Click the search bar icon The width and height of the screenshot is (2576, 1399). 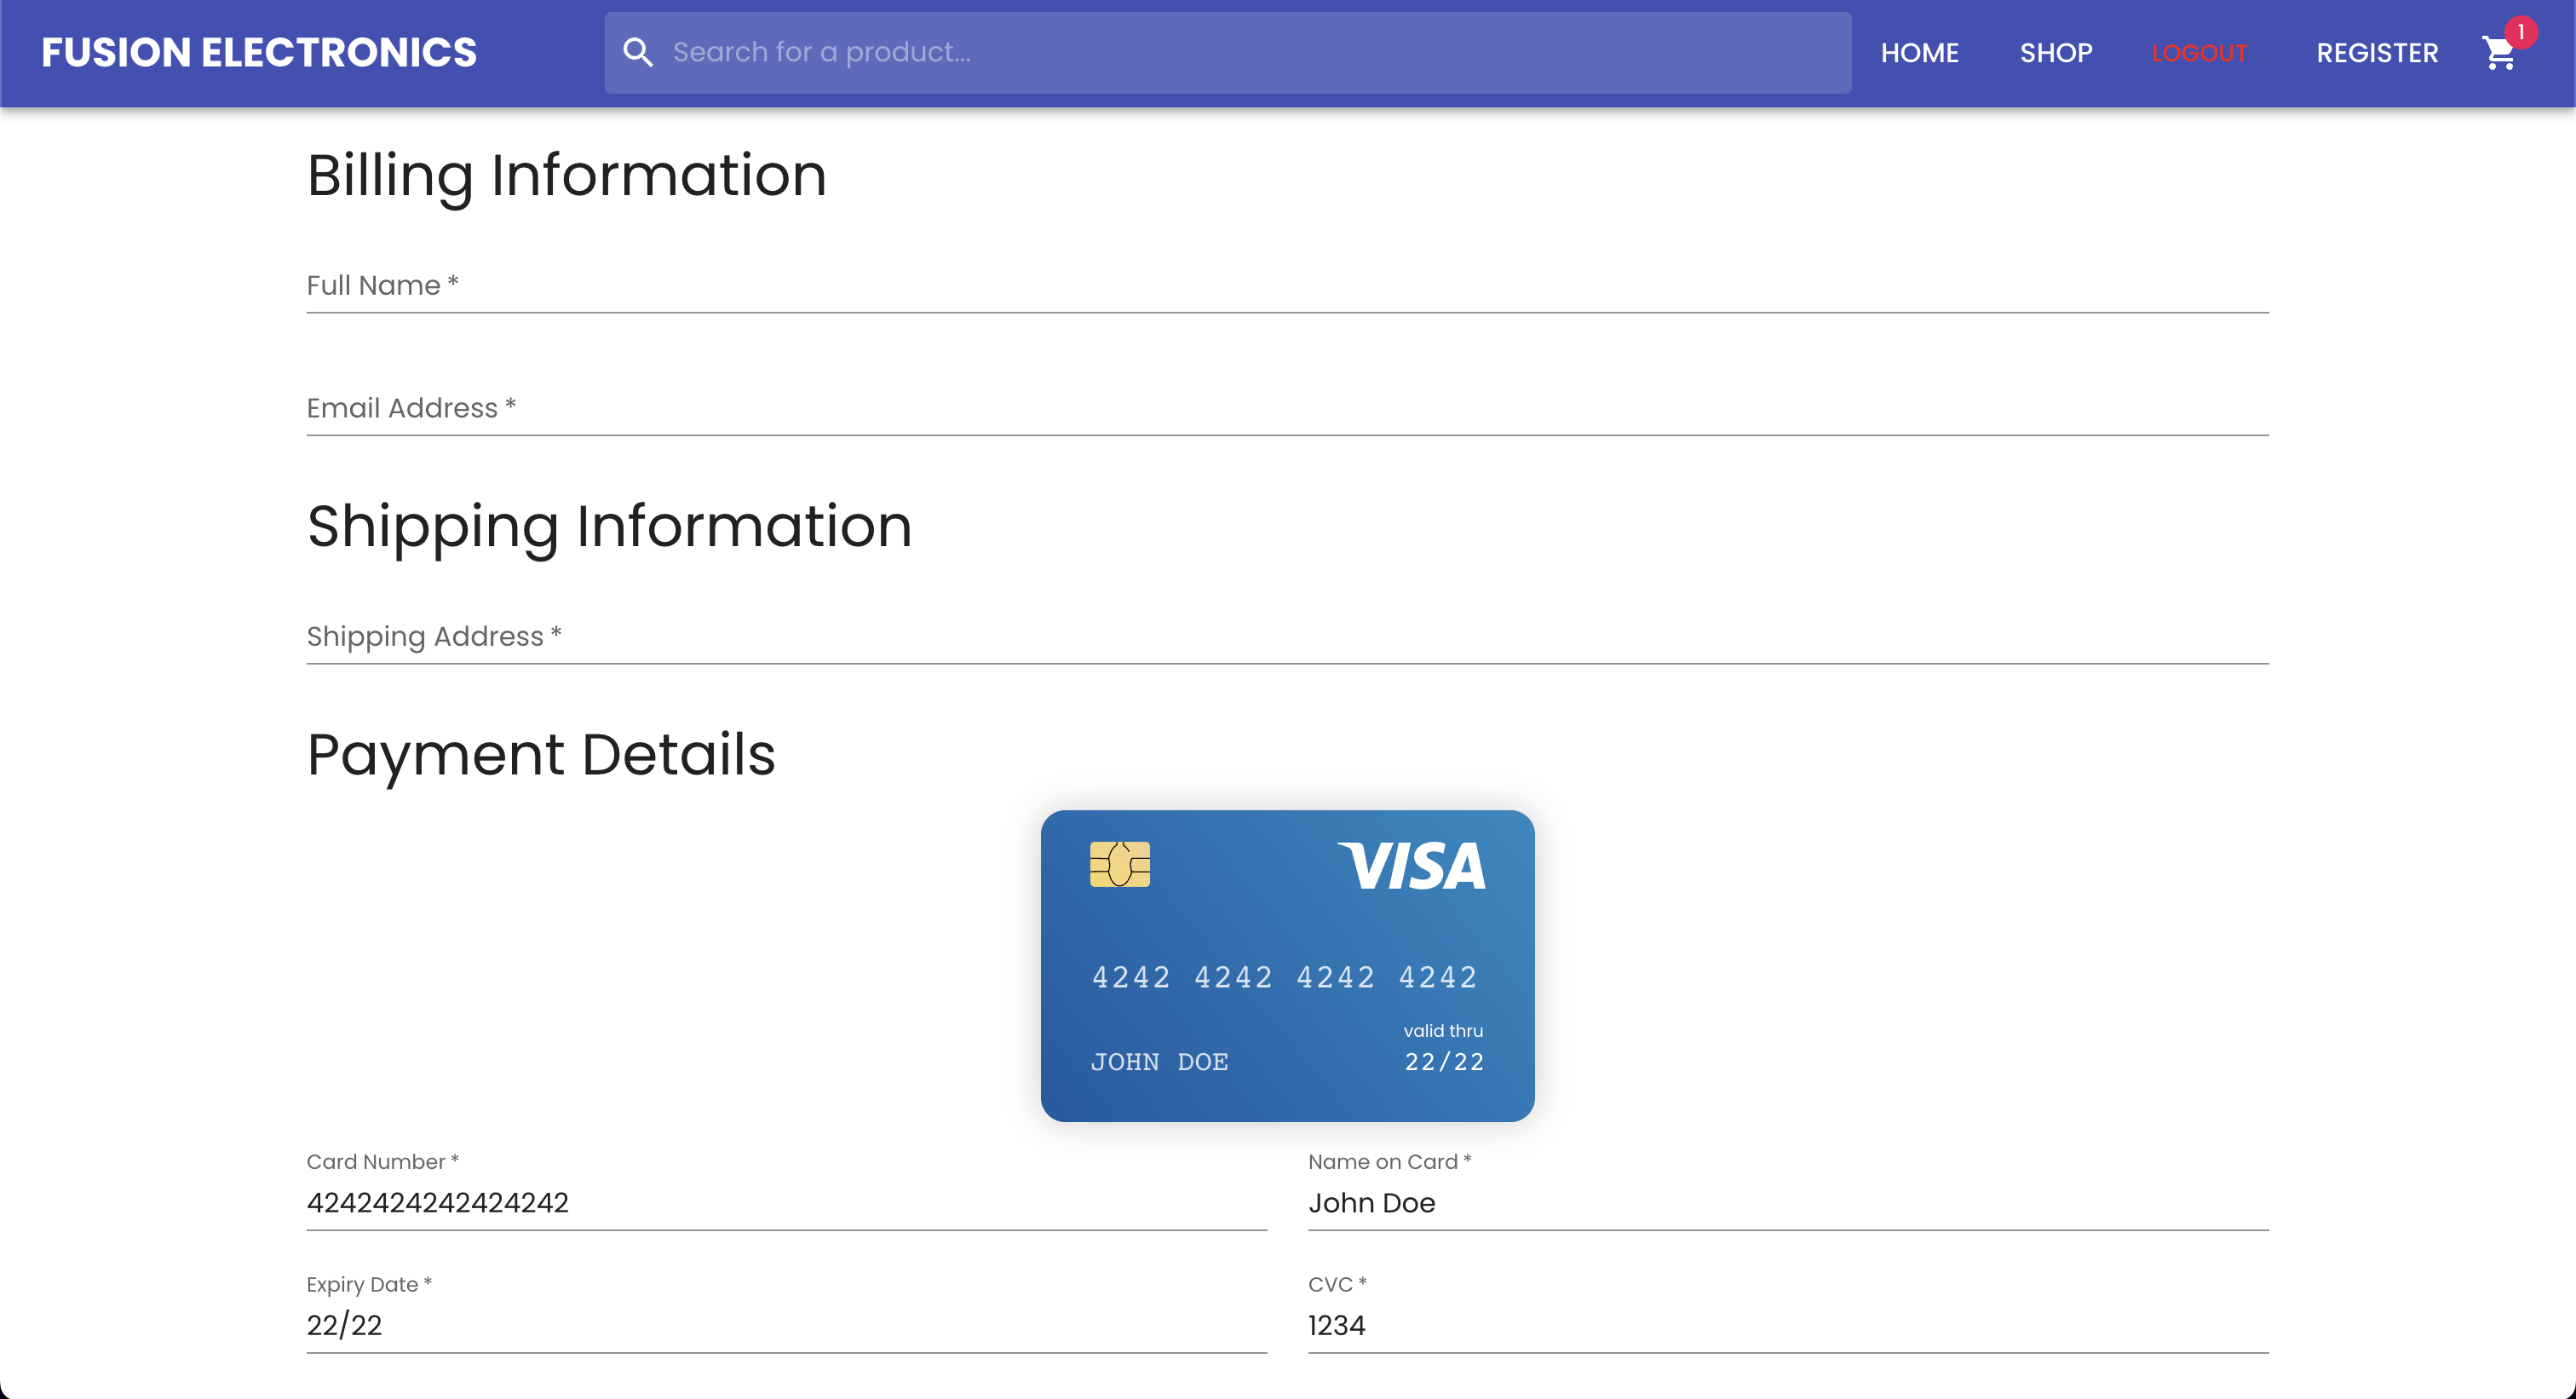(637, 52)
